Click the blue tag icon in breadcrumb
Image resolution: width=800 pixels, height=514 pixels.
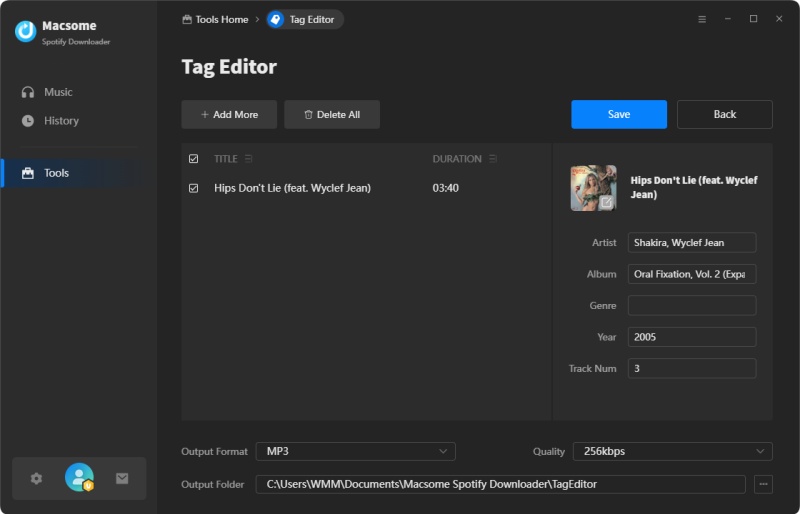point(276,19)
